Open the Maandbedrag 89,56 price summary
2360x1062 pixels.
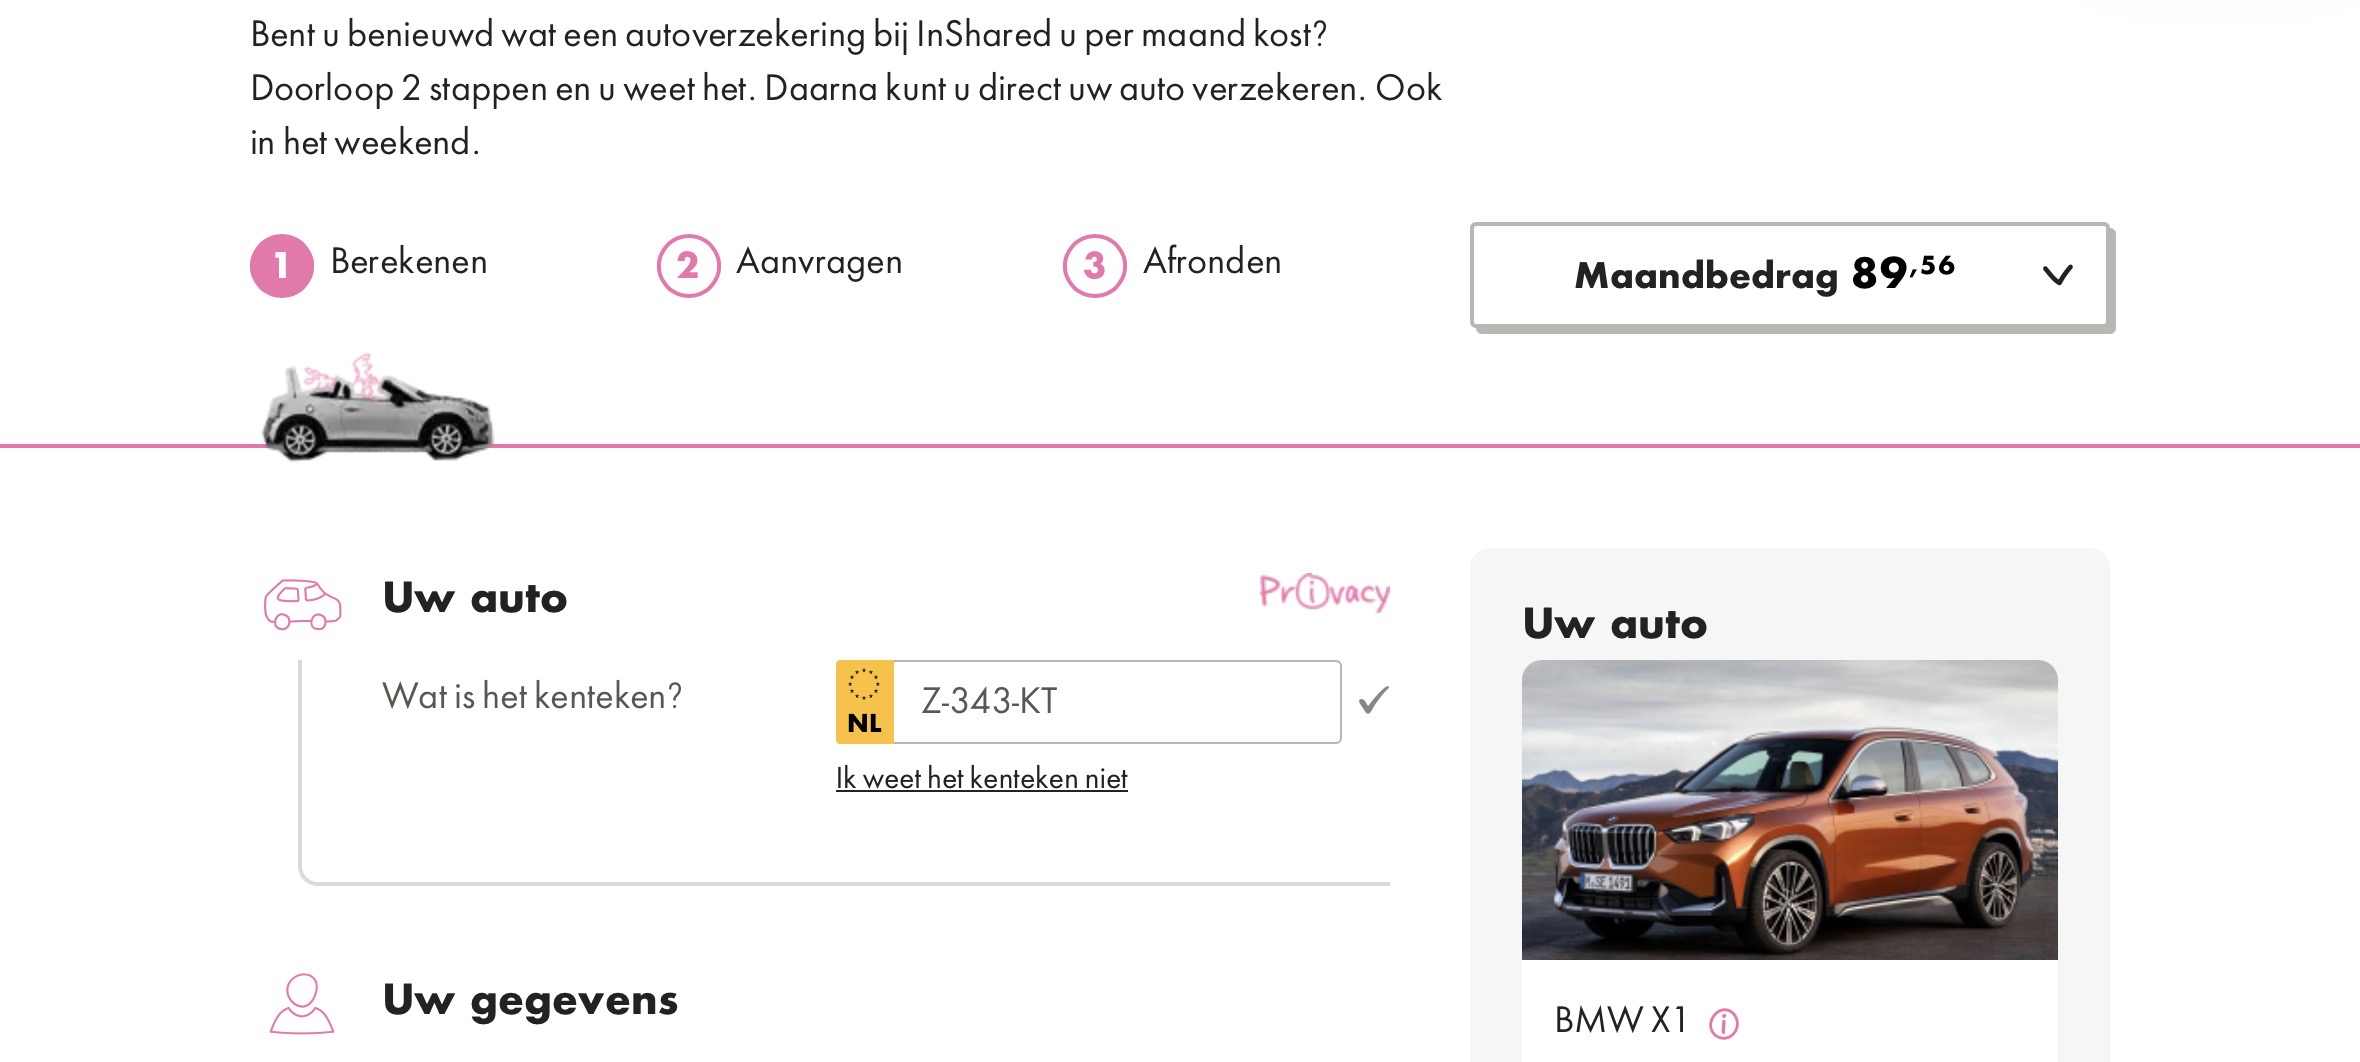1764,275
